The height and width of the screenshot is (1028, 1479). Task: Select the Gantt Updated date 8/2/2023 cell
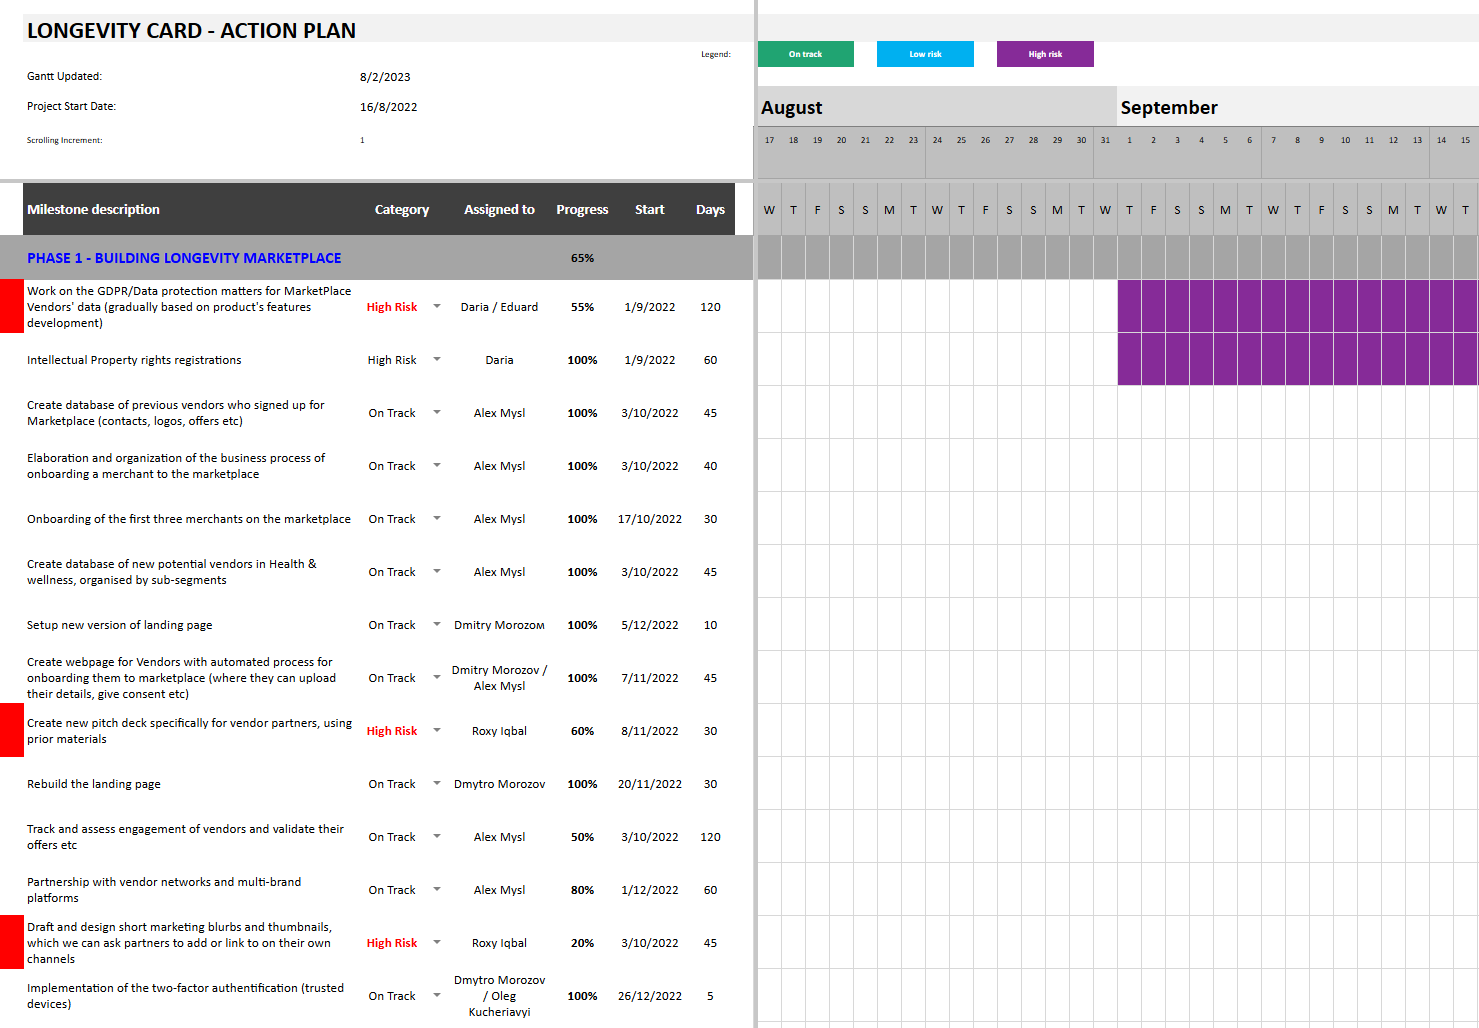pyautogui.click(x=385, y=77)
